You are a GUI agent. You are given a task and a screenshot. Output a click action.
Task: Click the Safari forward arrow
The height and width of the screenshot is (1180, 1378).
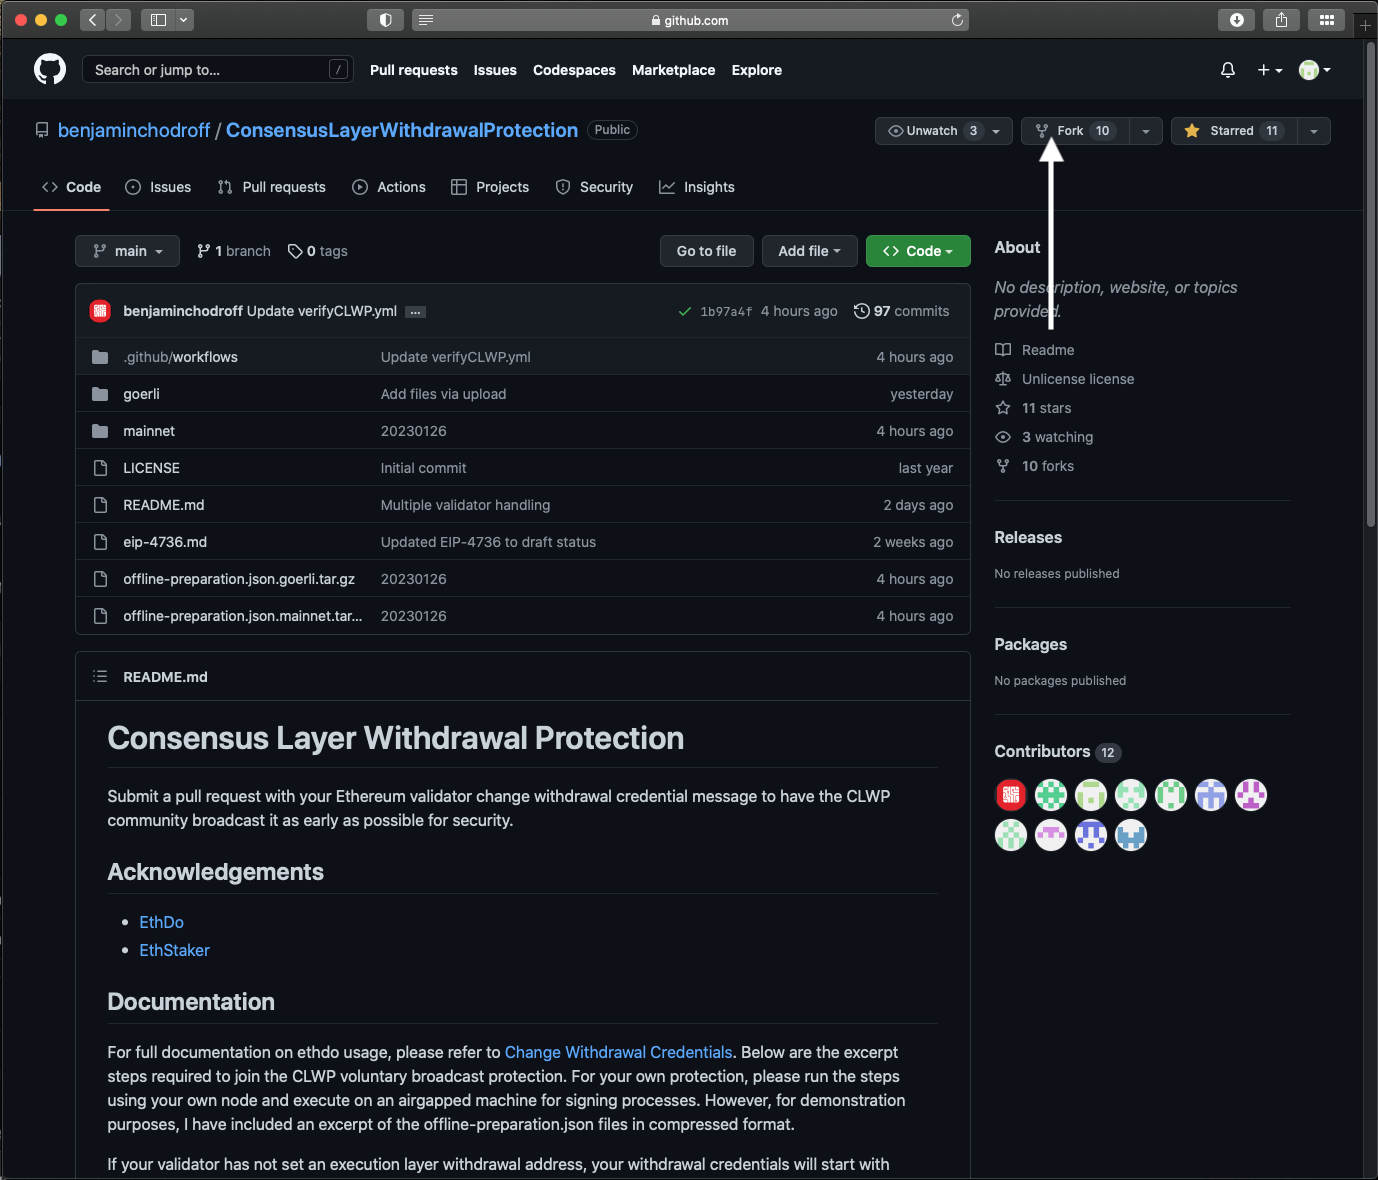click(118, 20)
